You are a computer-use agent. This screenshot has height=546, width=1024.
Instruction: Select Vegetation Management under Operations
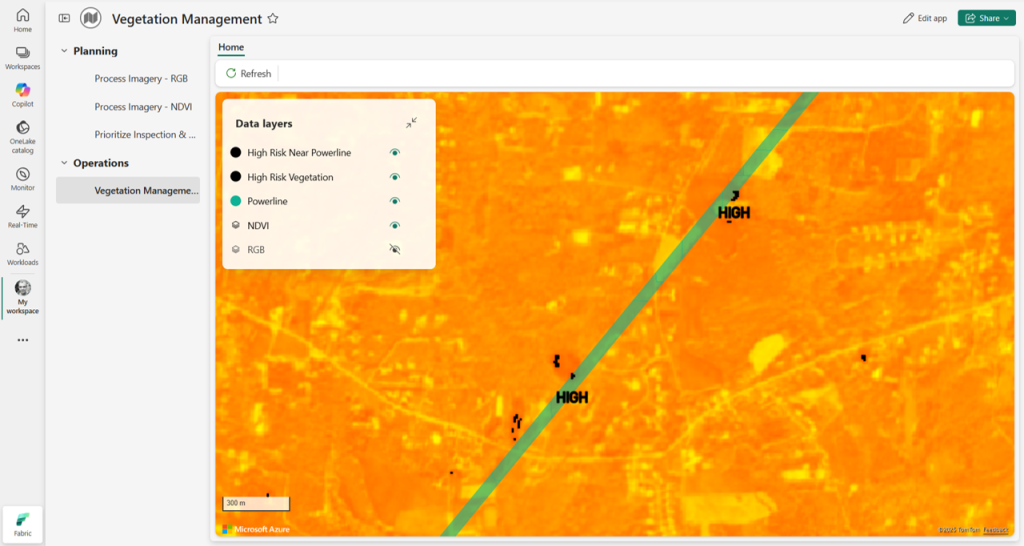[x=128, y=190]
